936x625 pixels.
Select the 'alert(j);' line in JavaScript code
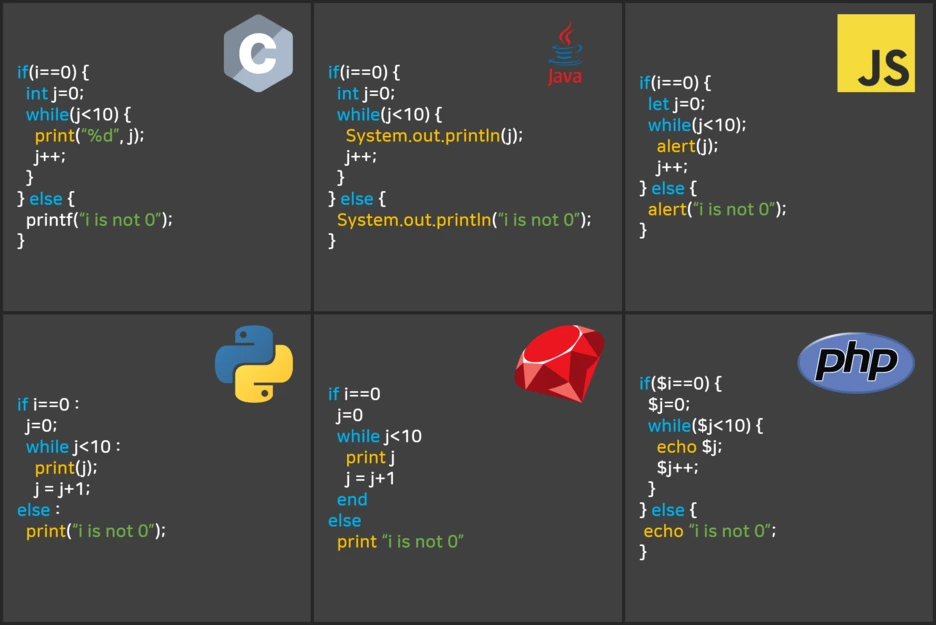tap(687, 146)
